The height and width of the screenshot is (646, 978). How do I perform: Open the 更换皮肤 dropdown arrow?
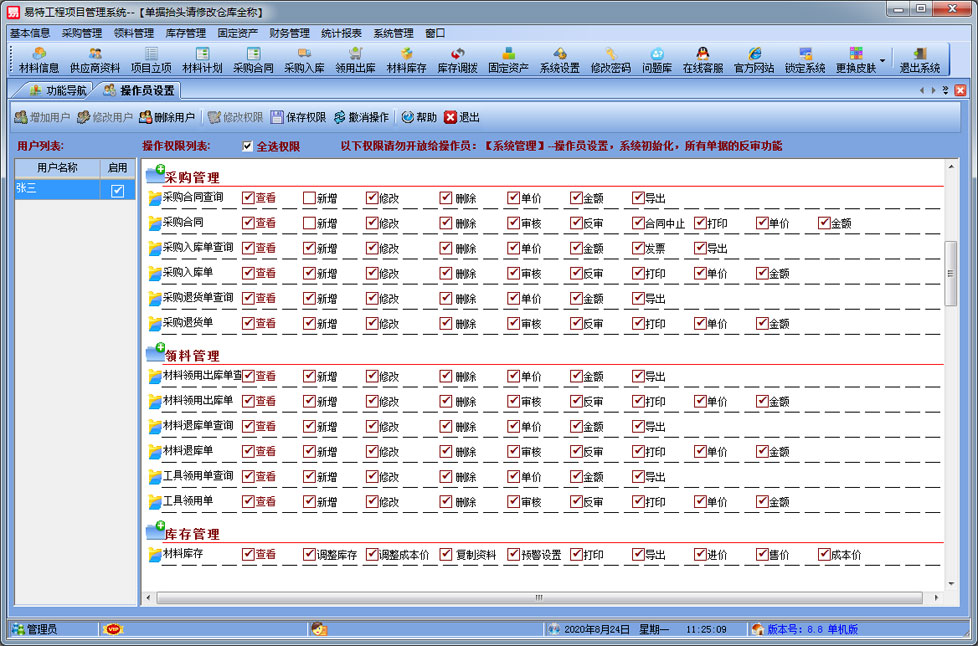[882, 60]
